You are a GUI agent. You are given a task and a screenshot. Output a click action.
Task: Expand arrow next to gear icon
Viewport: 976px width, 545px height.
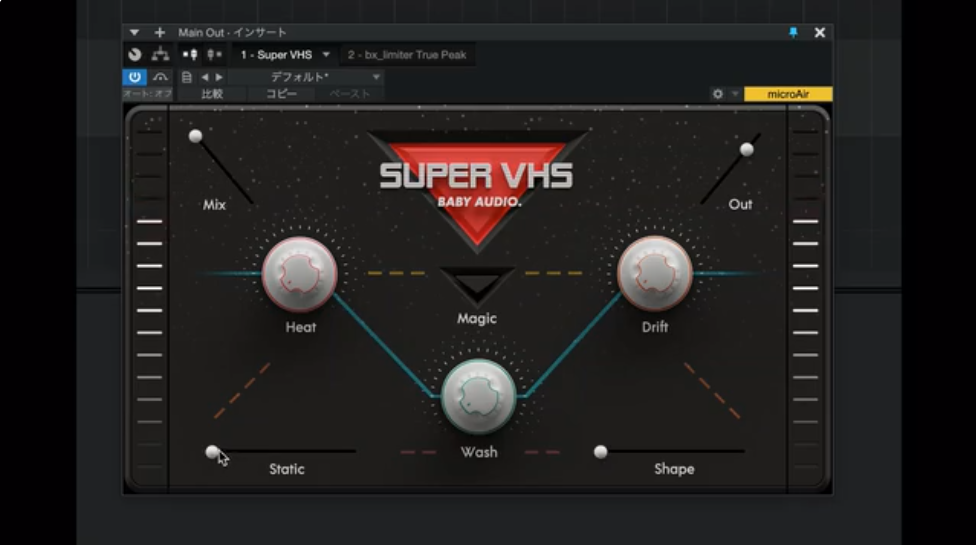735,94
